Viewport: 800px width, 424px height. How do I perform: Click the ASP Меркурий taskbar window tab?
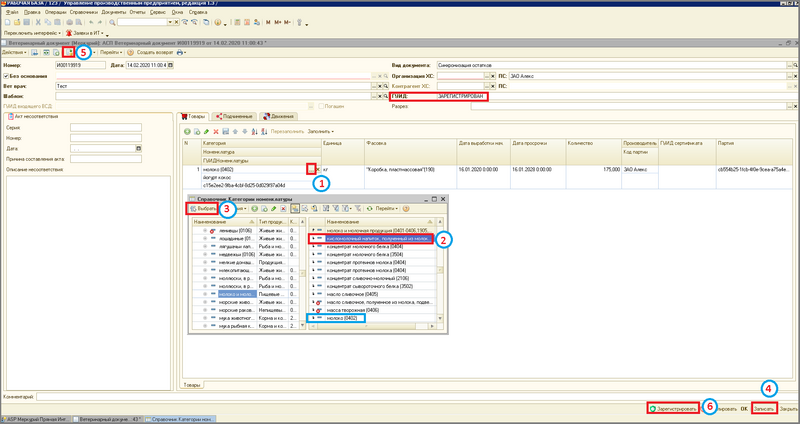click(x=36, y=419)
